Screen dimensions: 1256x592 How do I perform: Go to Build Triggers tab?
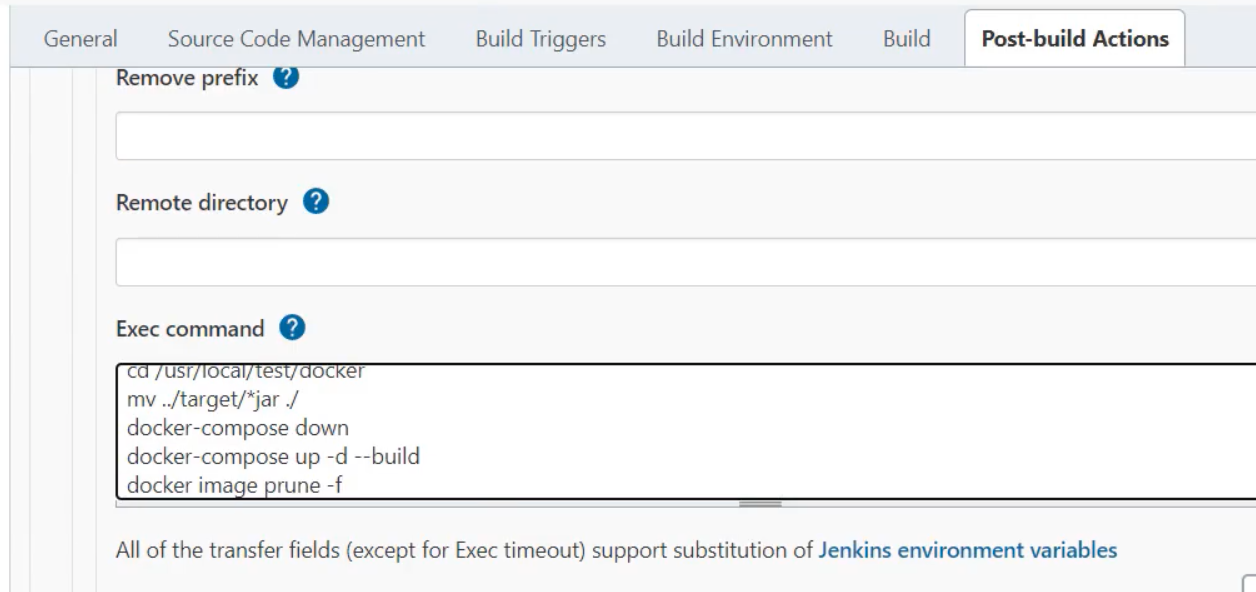click(x=540, y=39)
